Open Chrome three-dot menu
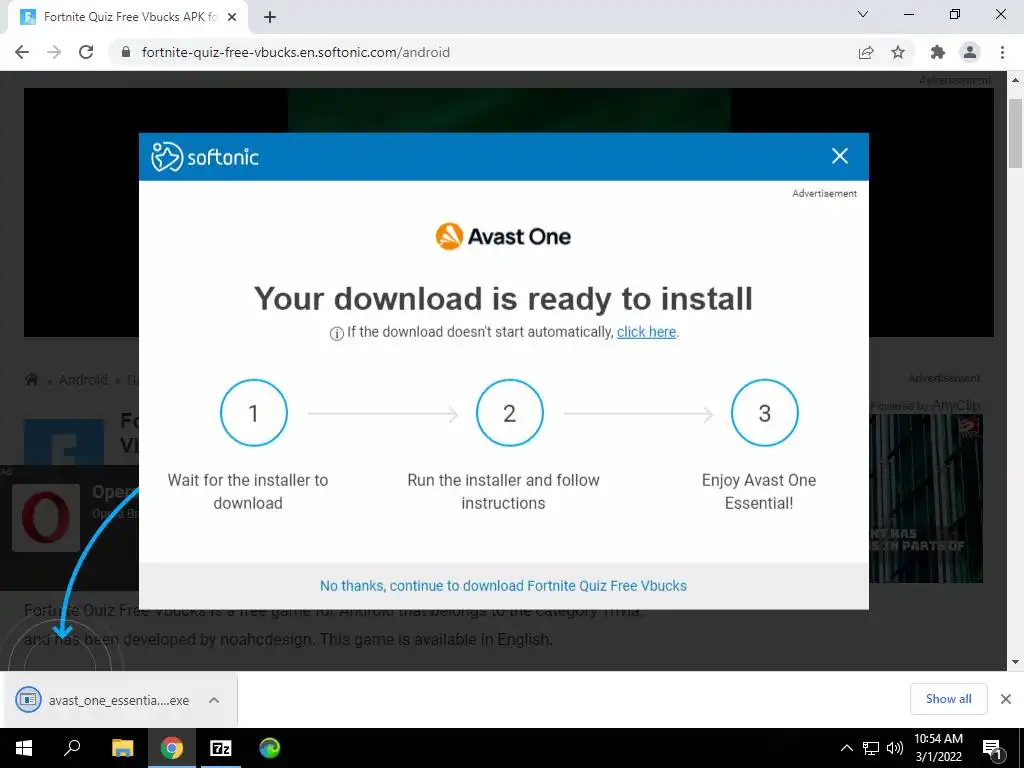Image resolution: width=1024 pixels, height=768 pixels. [1002, 52]
